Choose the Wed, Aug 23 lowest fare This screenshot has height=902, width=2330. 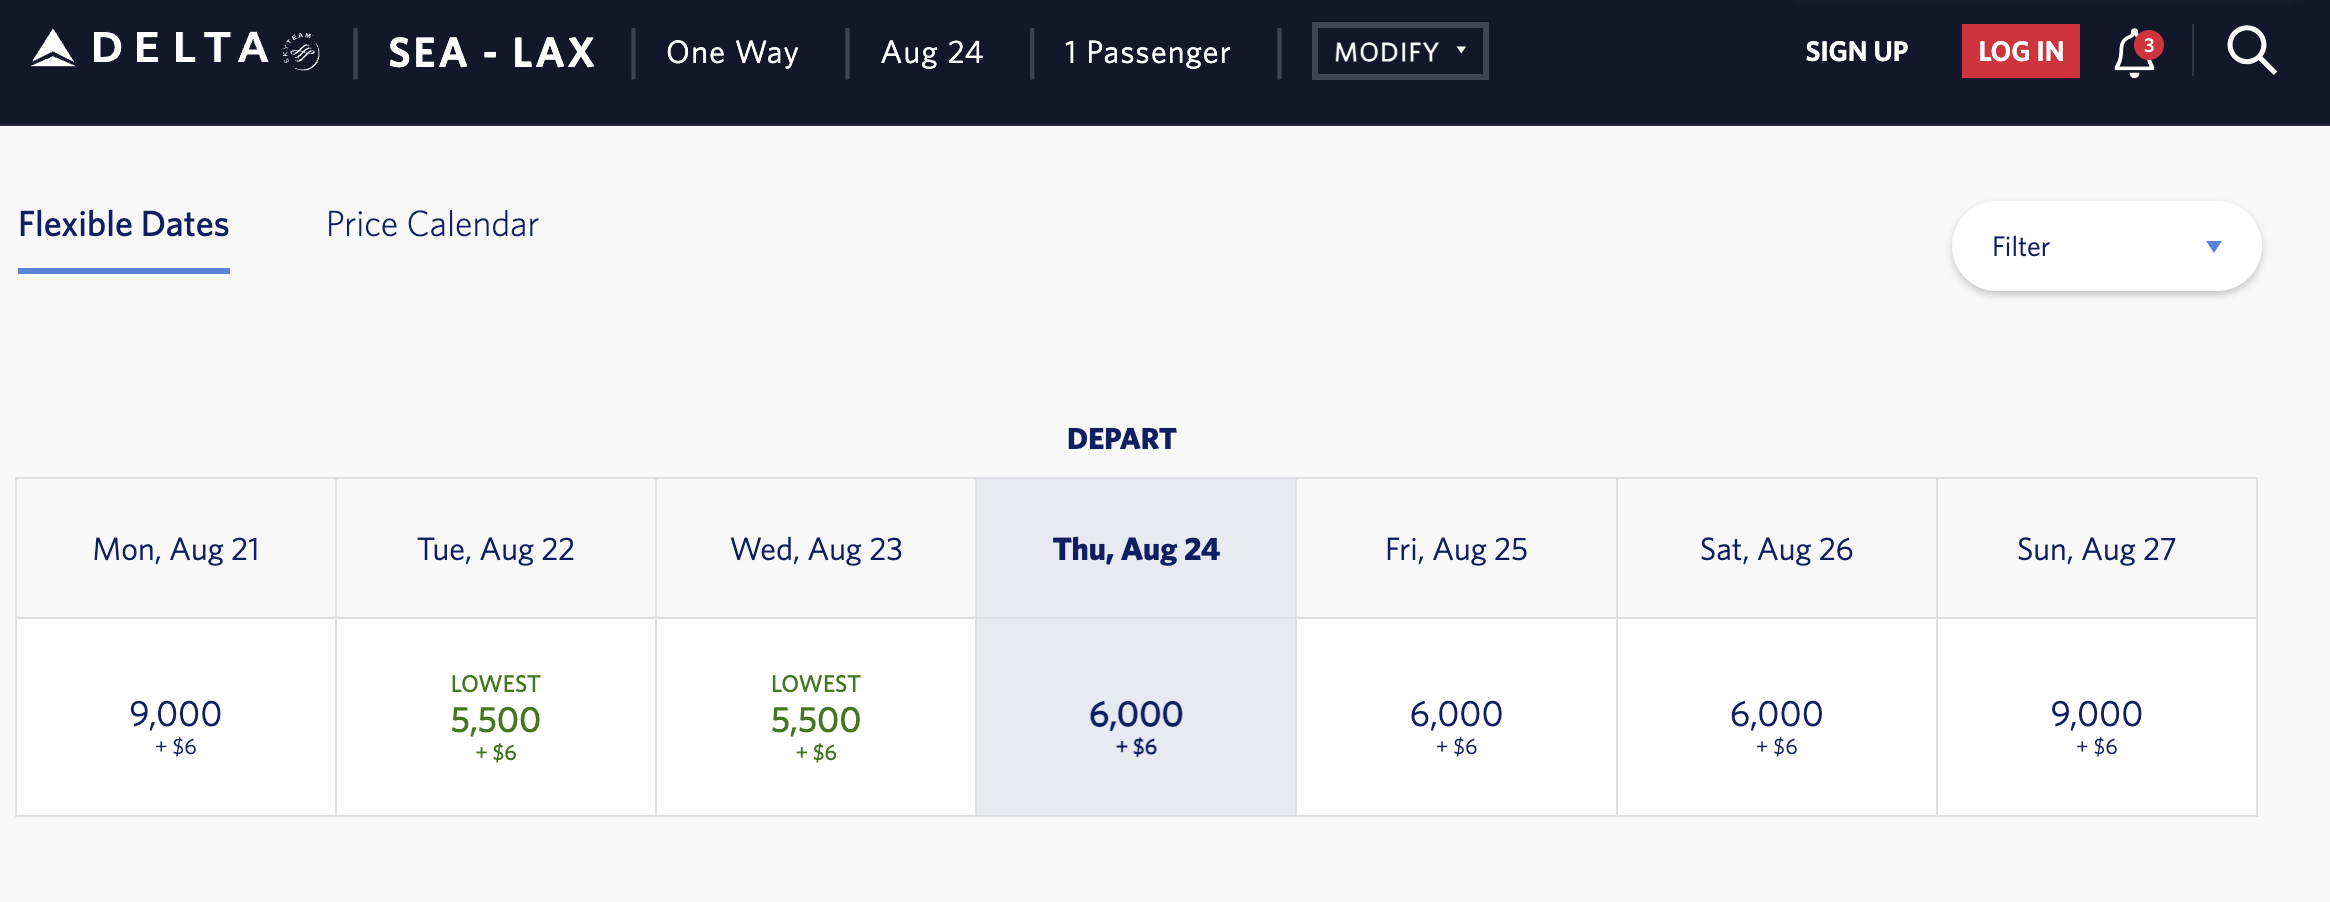click(816, 717)
